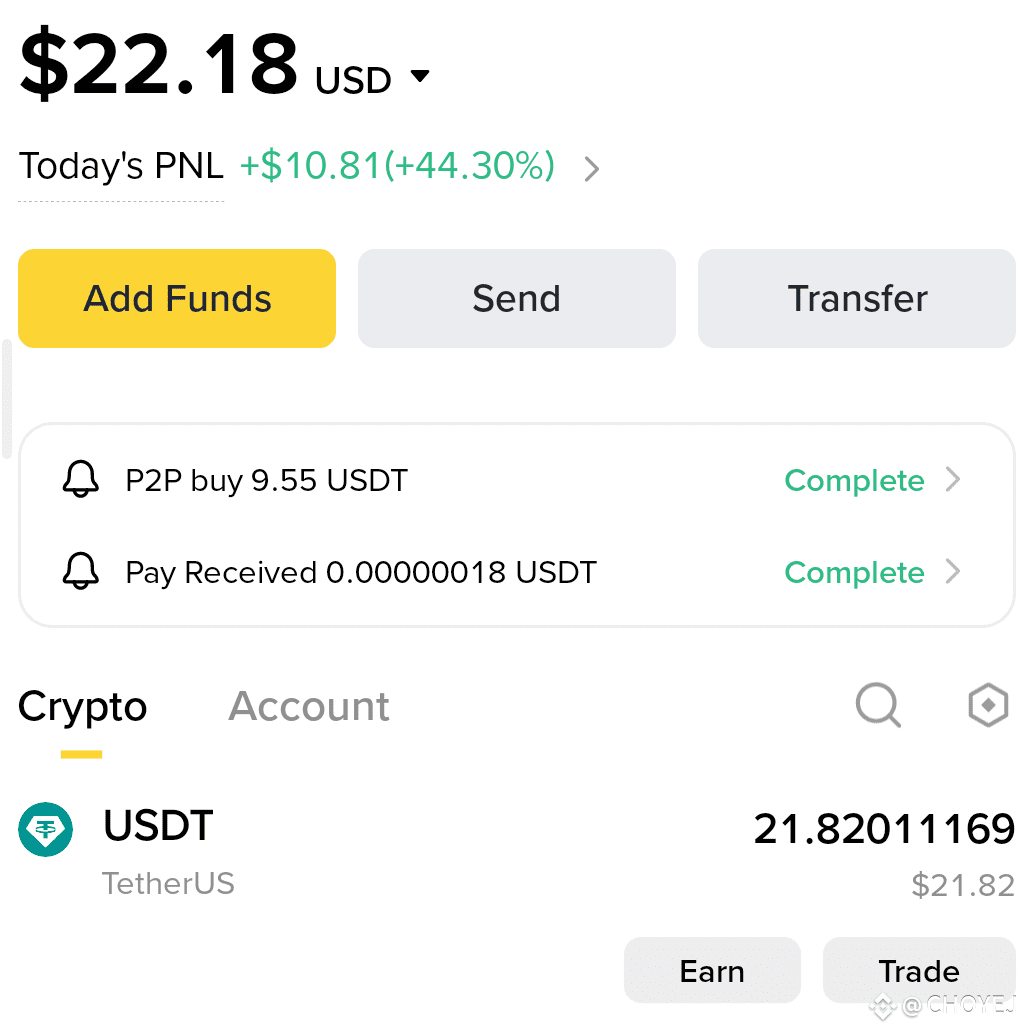Click the Transfer button
This screenshot has height=1032, width=1026.
[856, 298]
